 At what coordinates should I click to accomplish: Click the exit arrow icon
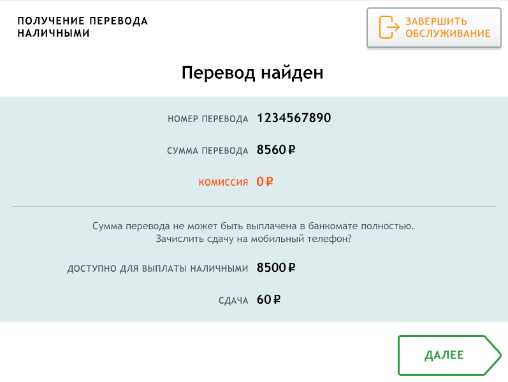coord(389,27)
